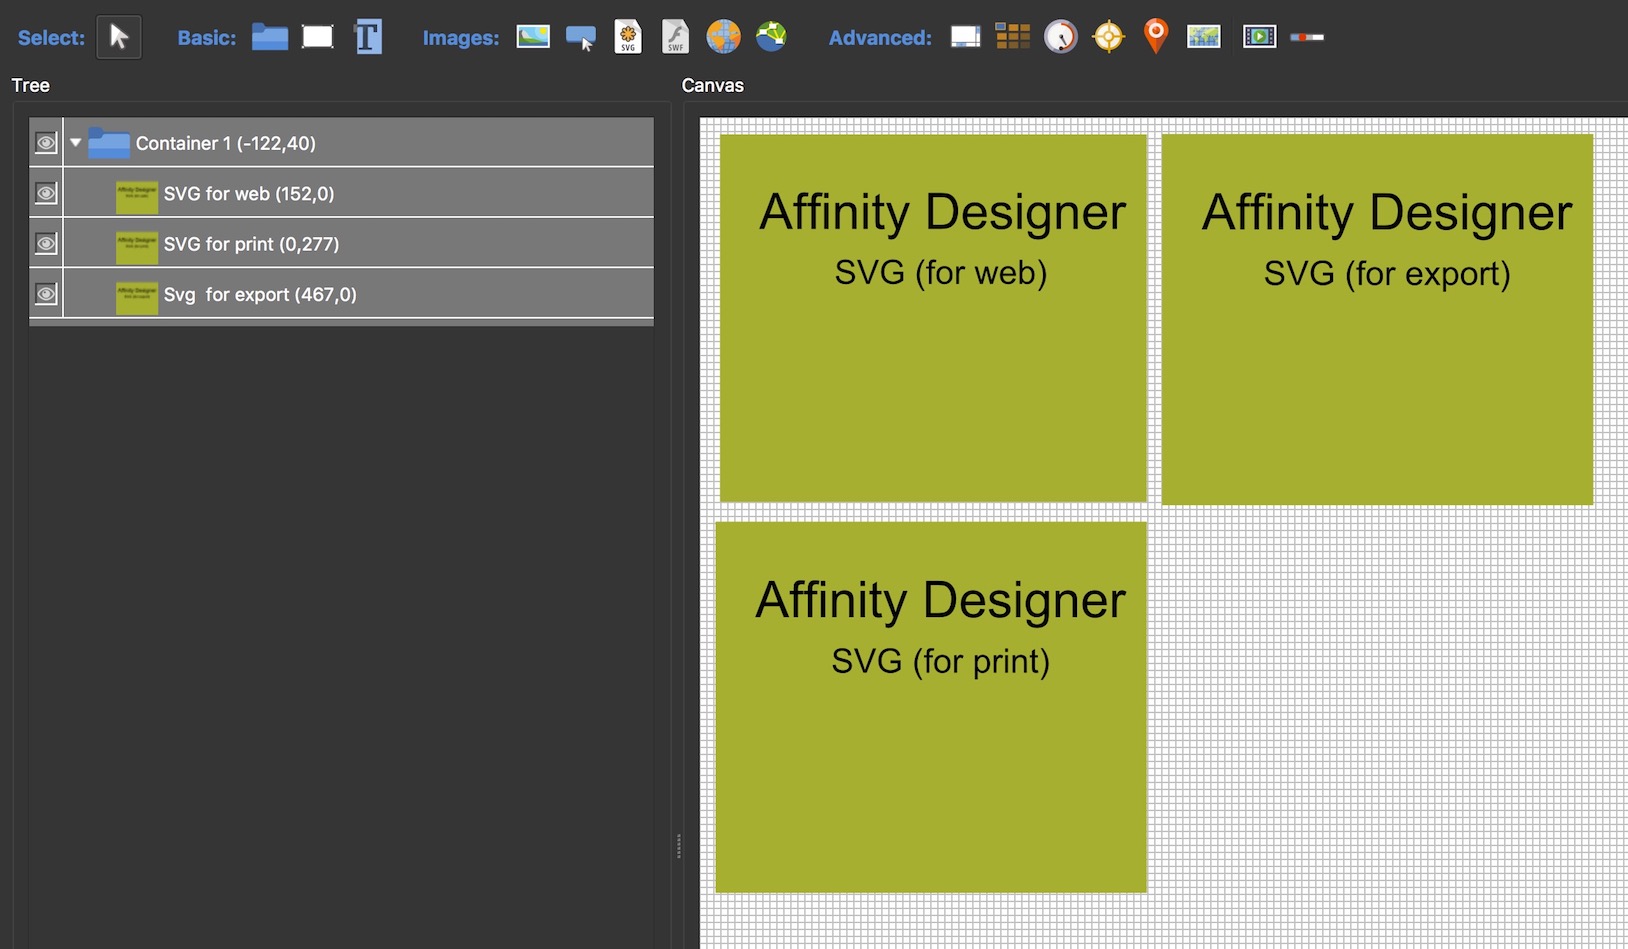1628x949 pixels.
Task: Pick the Text tool icon
Action: 368,38
